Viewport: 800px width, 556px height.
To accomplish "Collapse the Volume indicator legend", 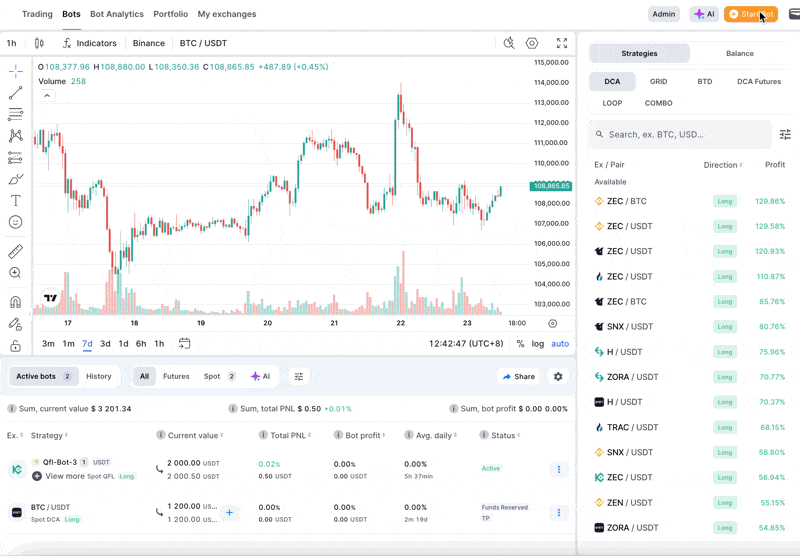I will tap(46, 96).
